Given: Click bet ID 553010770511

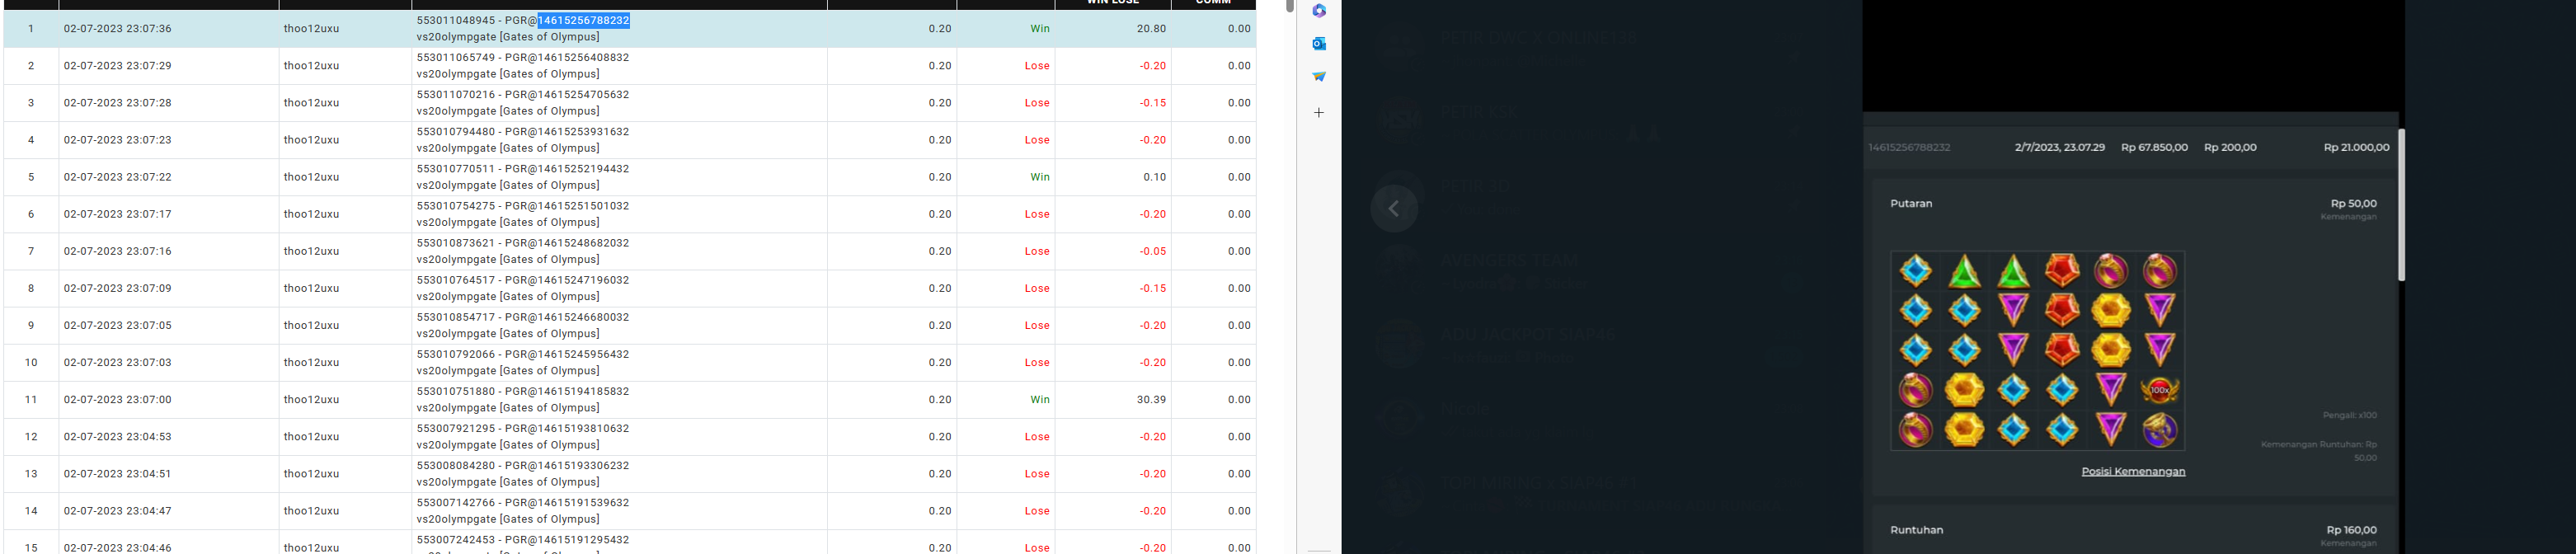Looking at the screenshot, I should tap(456, 169).
